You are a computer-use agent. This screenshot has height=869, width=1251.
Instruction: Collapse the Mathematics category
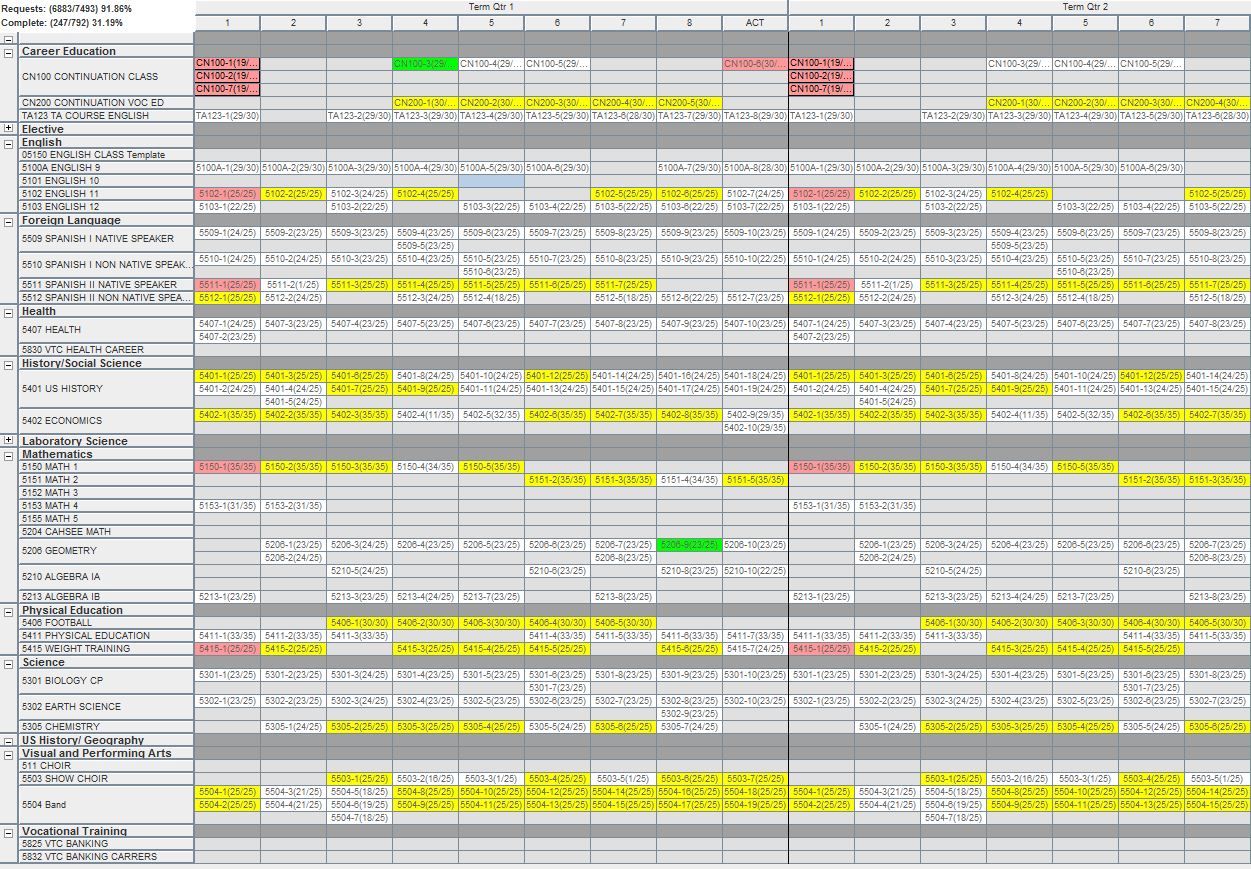click(x=9, y=454)
